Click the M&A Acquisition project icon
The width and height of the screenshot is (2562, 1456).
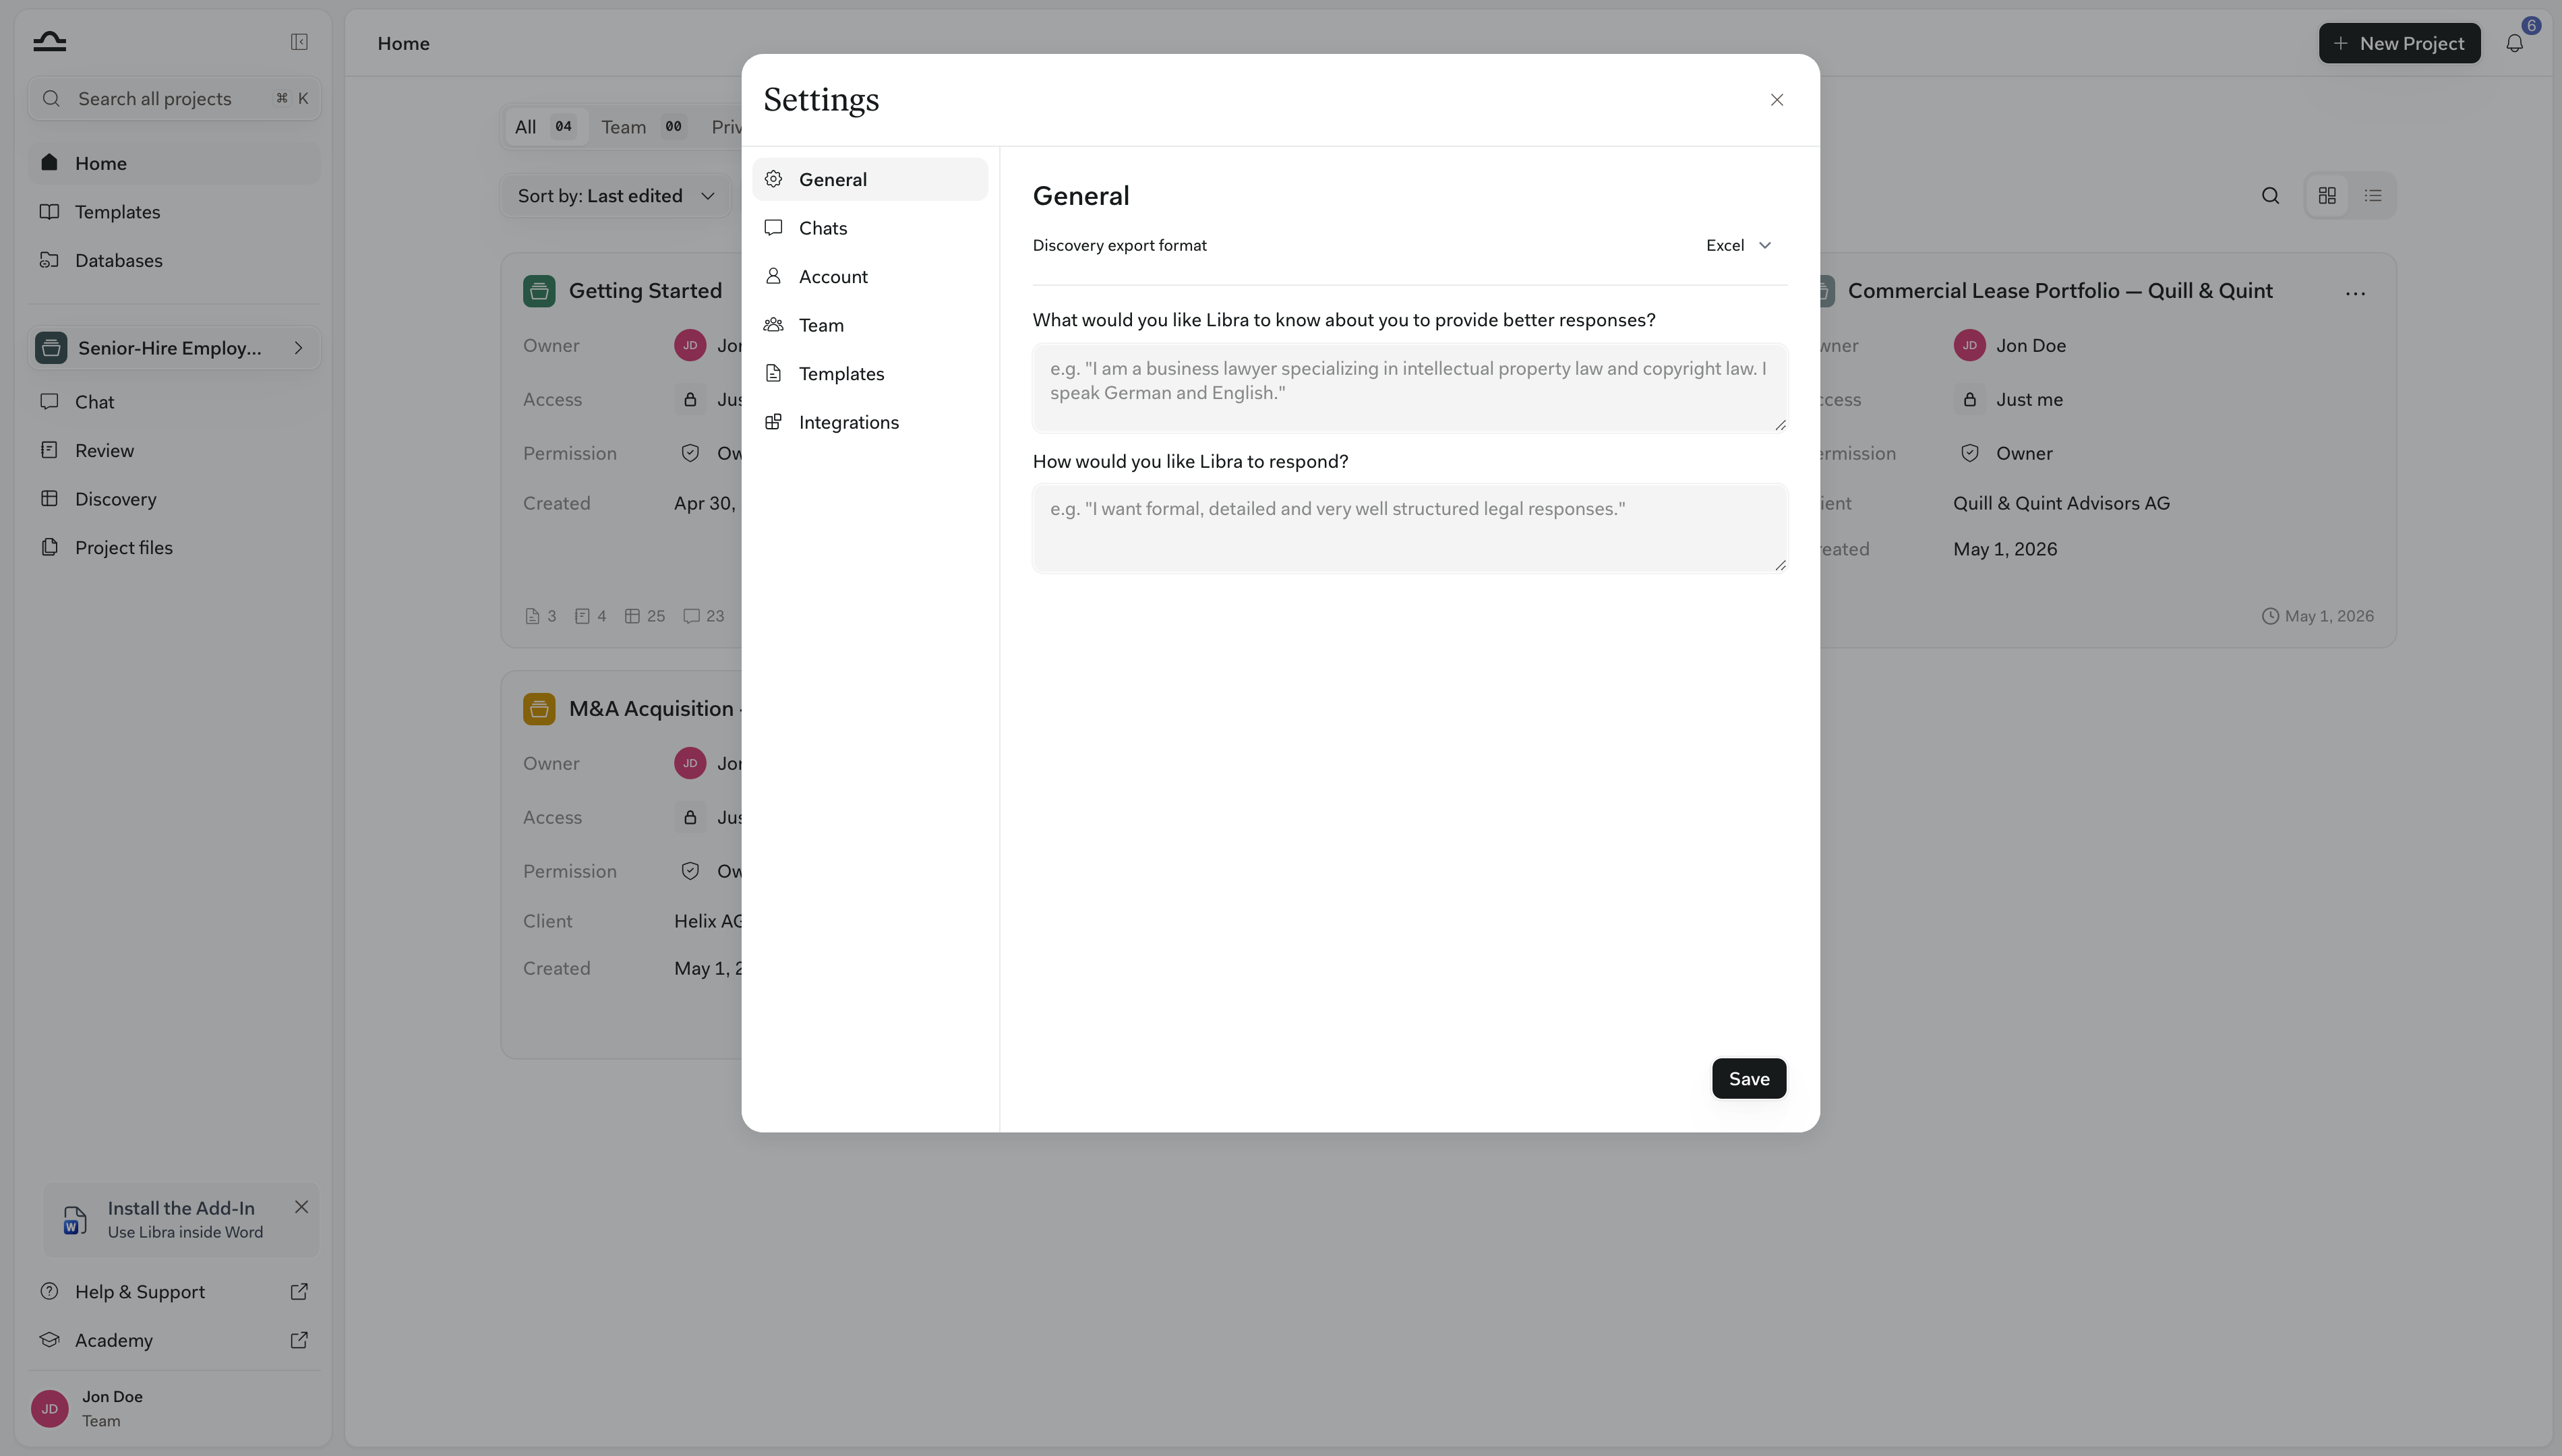(x=539, y=709)
